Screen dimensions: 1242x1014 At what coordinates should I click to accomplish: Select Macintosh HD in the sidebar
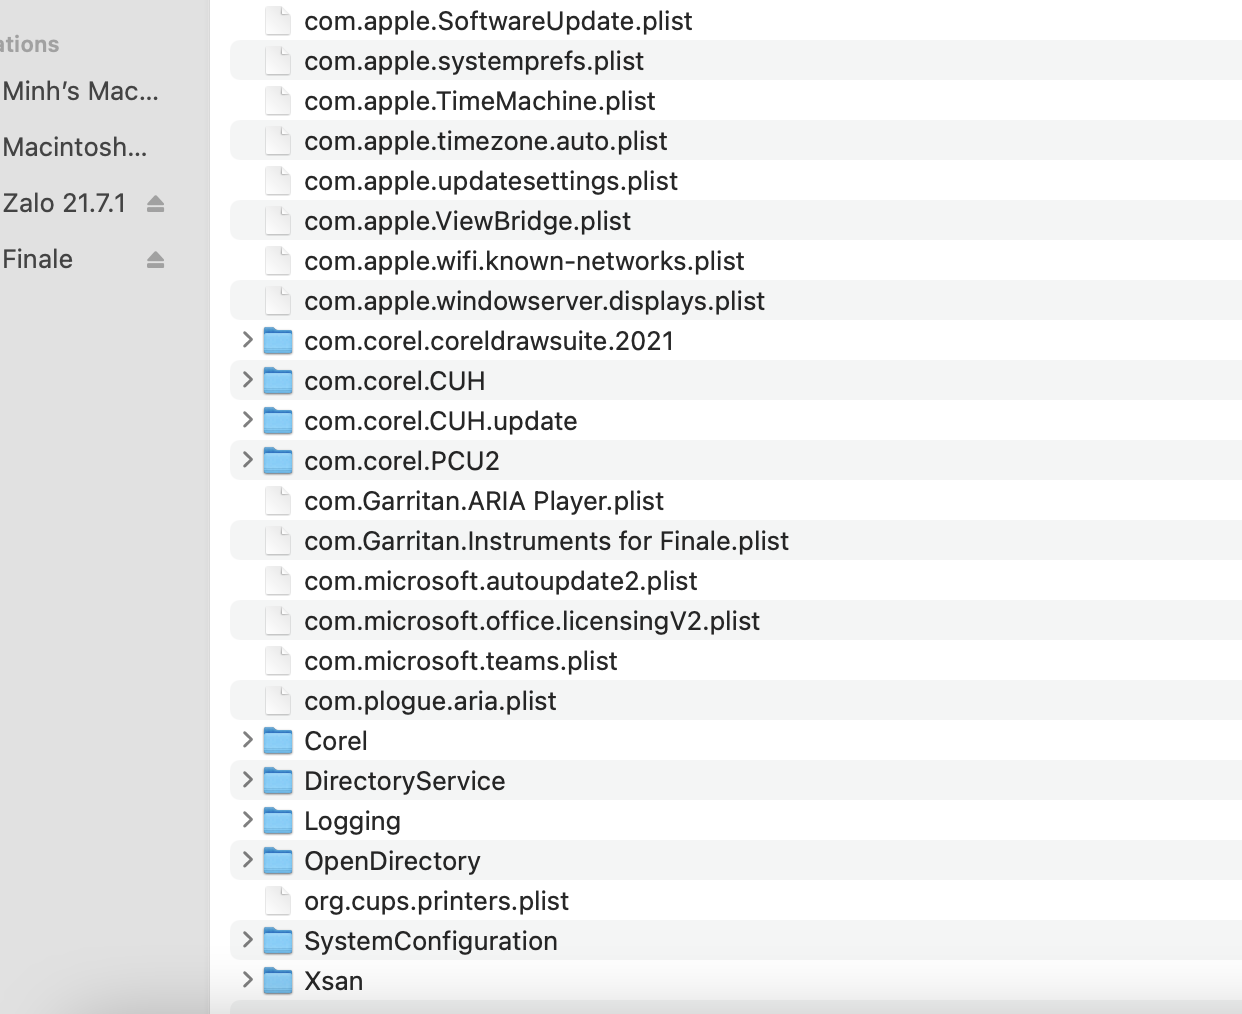[x=75, y=148]
